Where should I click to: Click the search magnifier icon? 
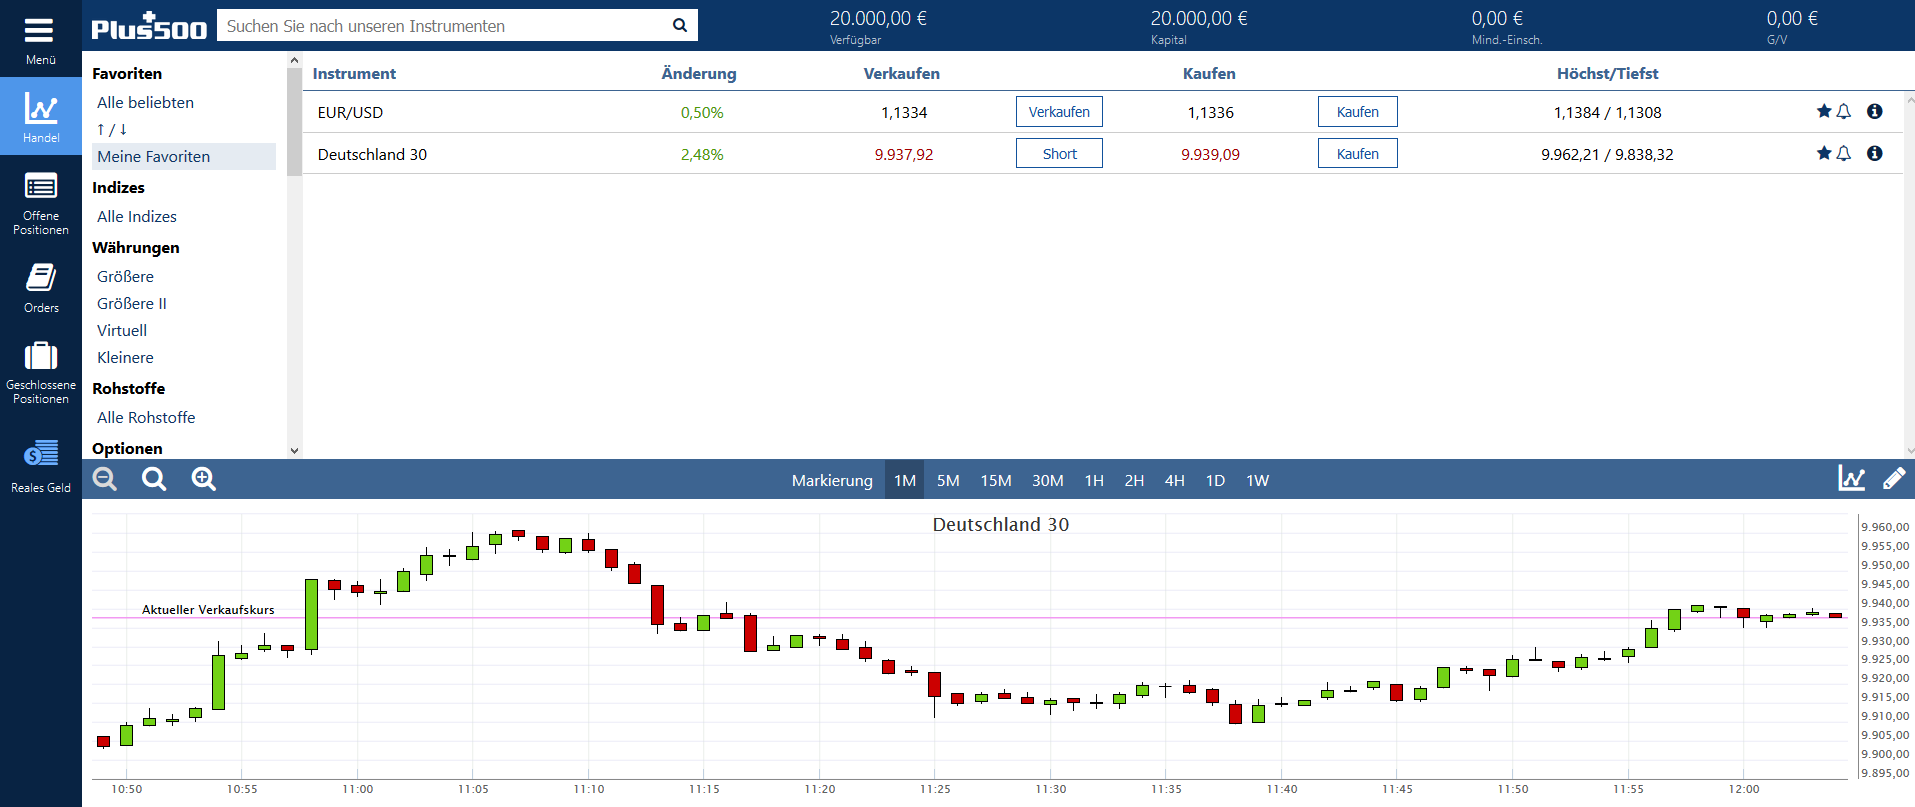tap(680, 25)
